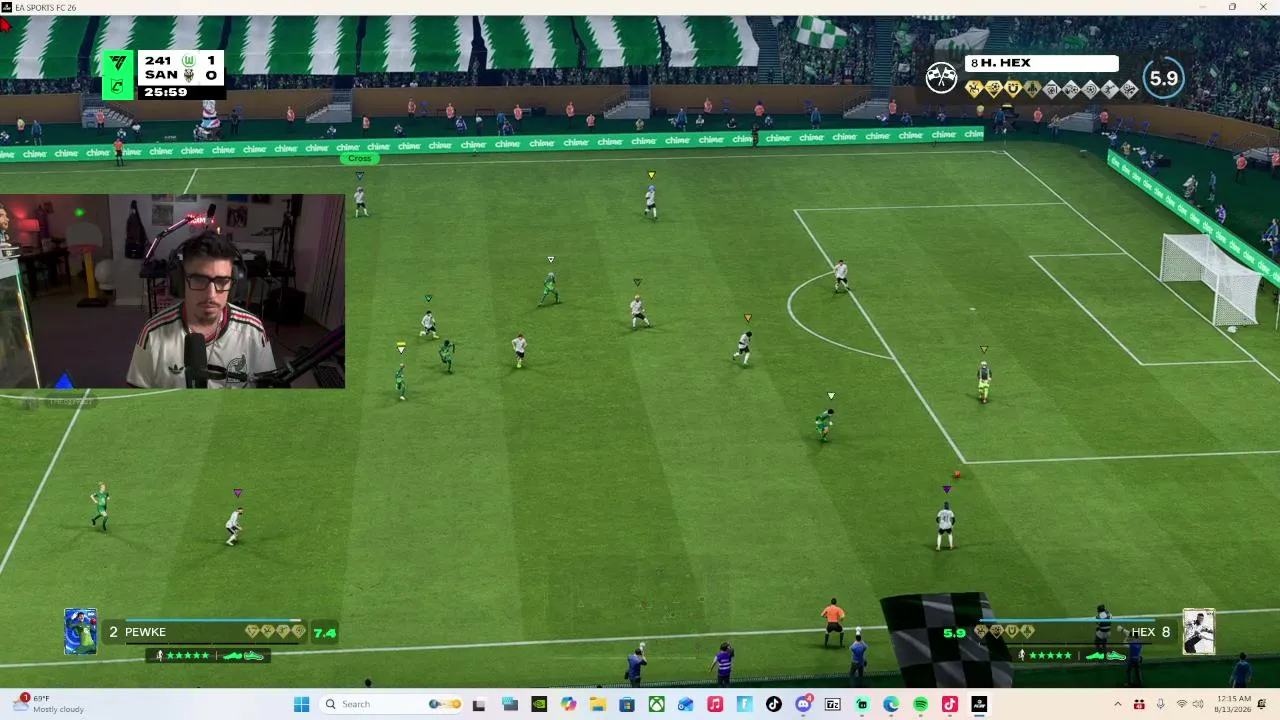Open the volume speaker tray icon

pyautogui.click(x=1198, y=704)
